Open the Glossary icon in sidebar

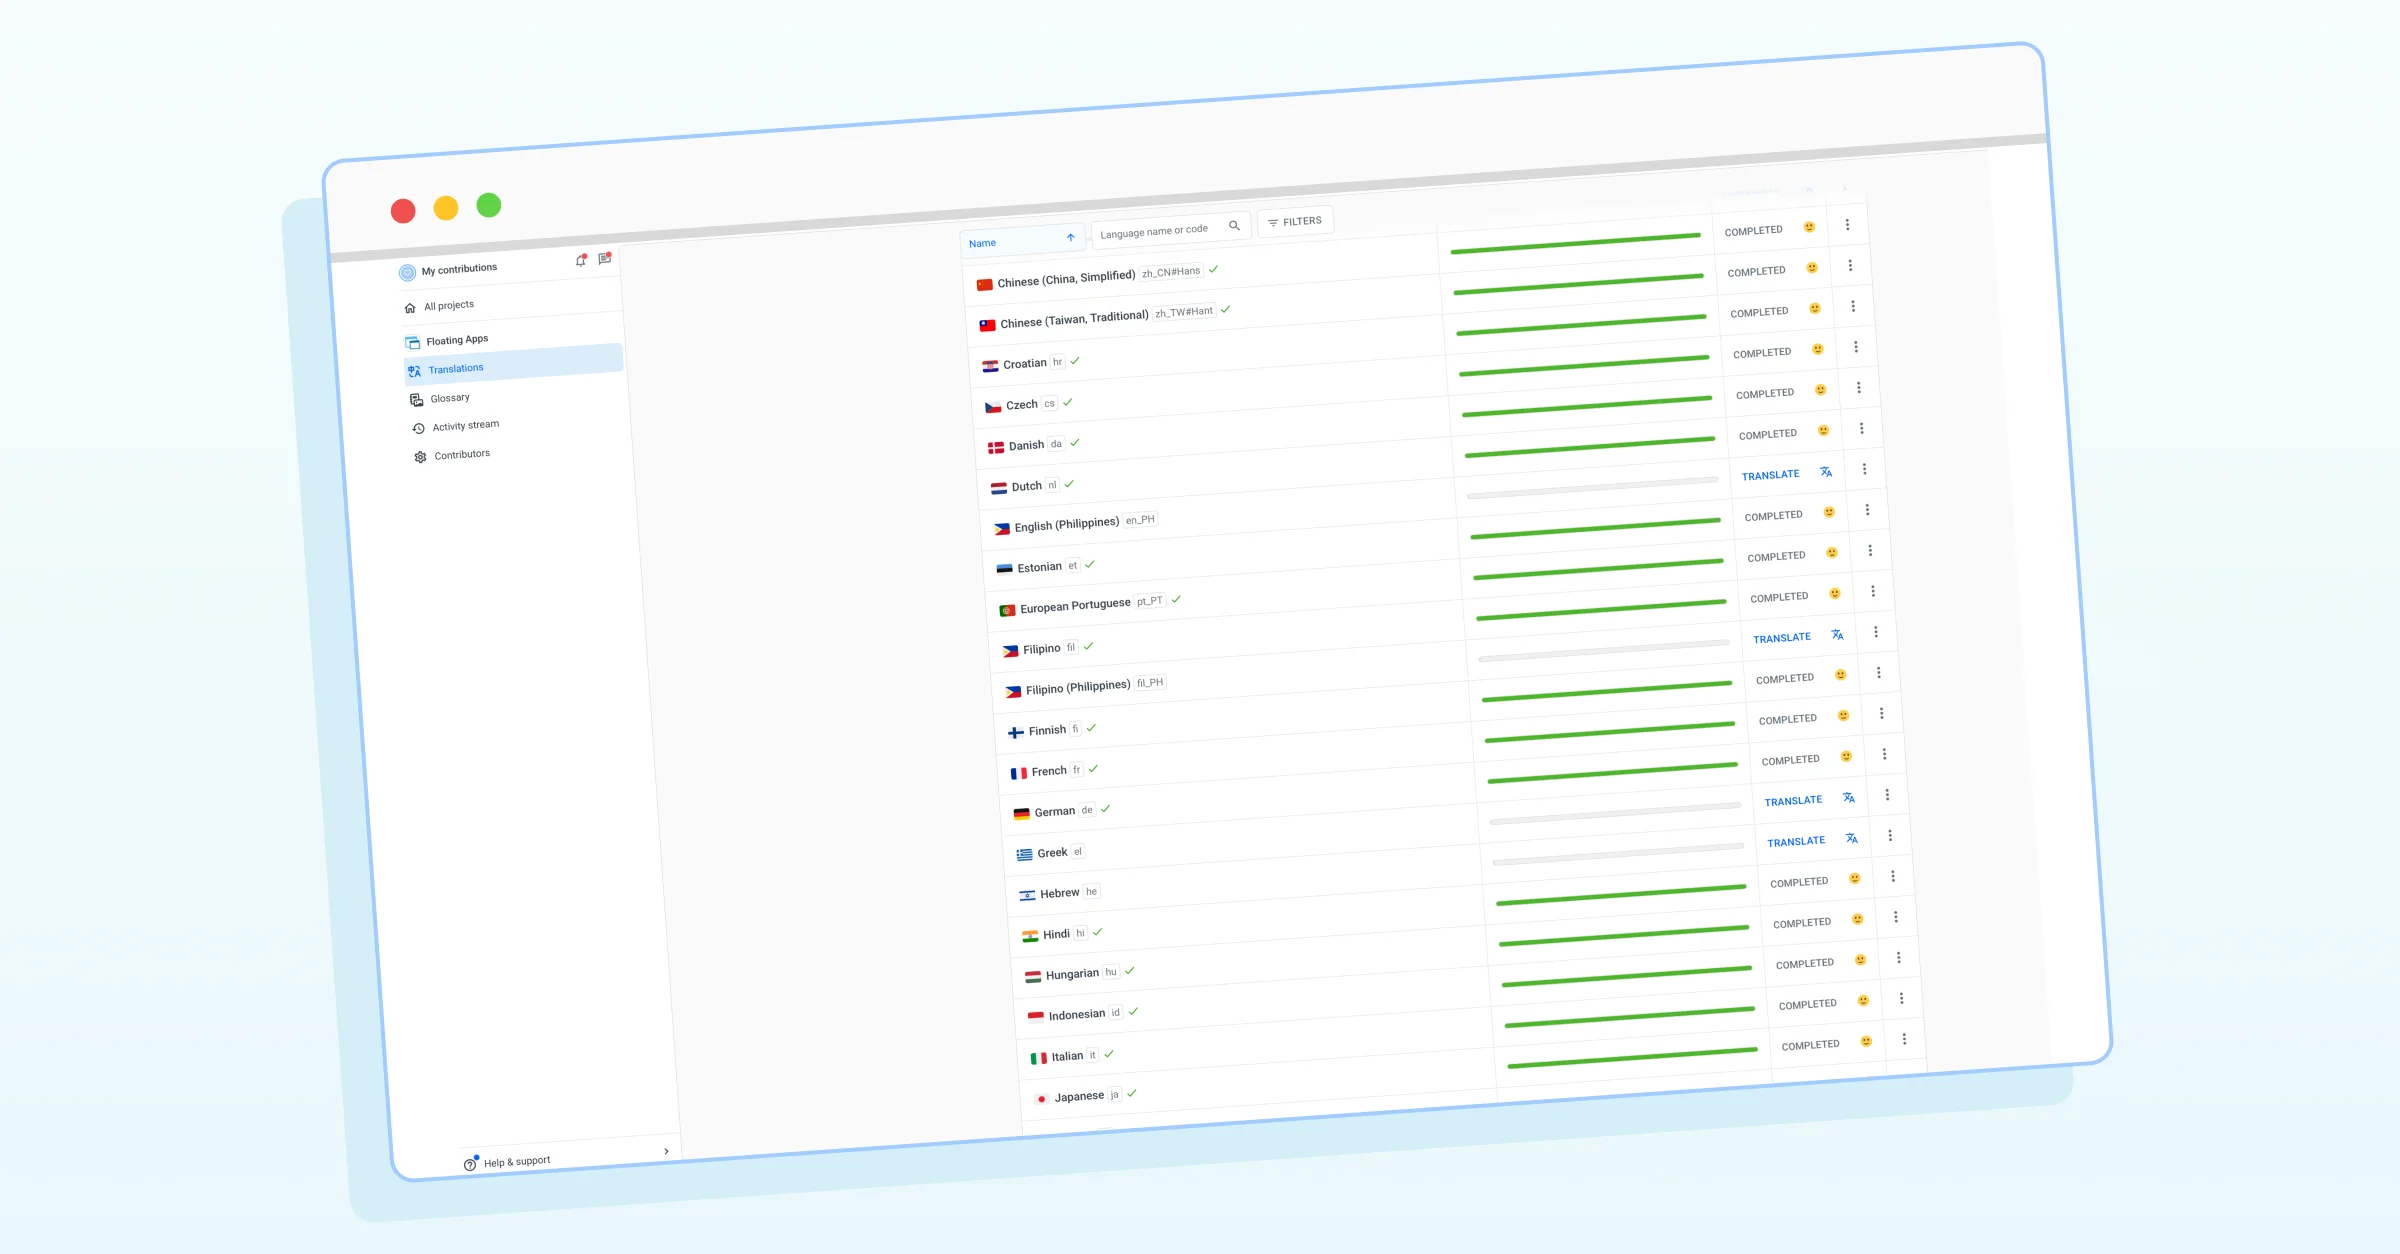click(x=416, y=400)
